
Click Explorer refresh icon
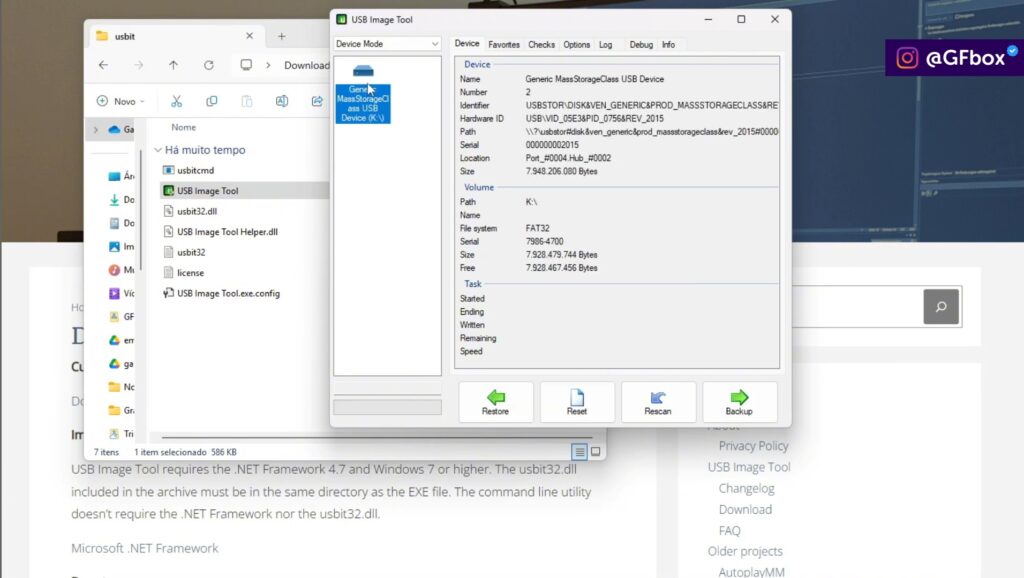coord(208,65)
